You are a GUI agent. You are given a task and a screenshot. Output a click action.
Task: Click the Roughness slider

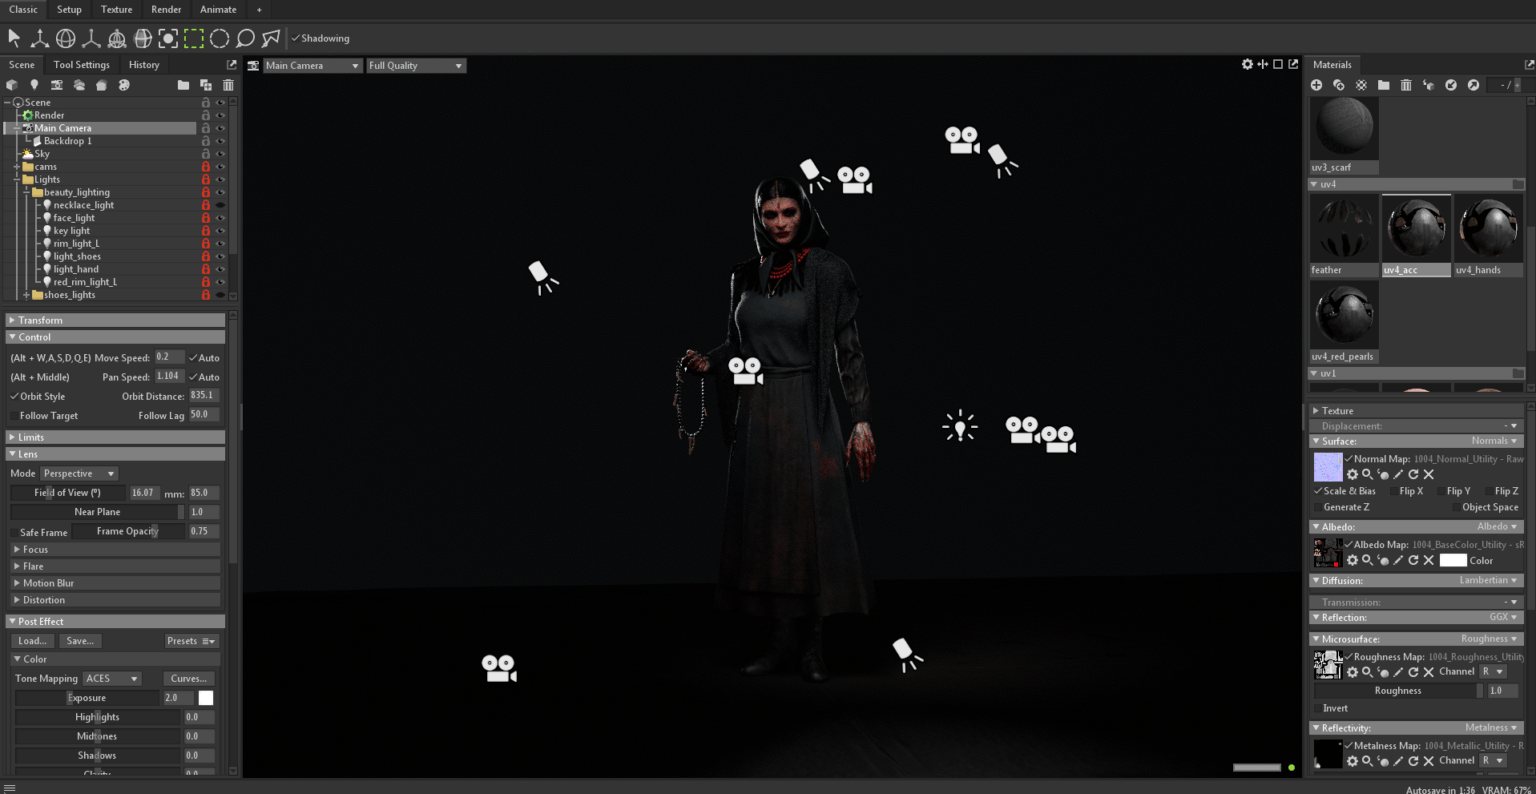[1398, 690]
